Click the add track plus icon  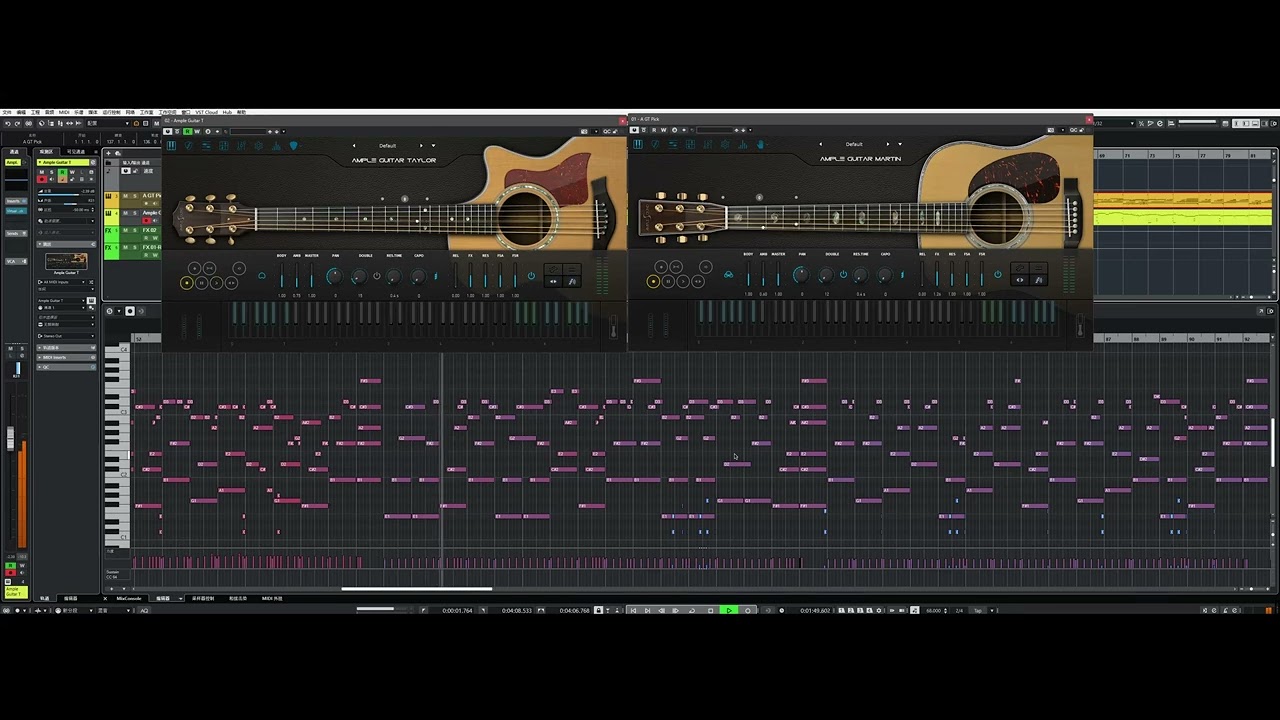click(108, 153)
